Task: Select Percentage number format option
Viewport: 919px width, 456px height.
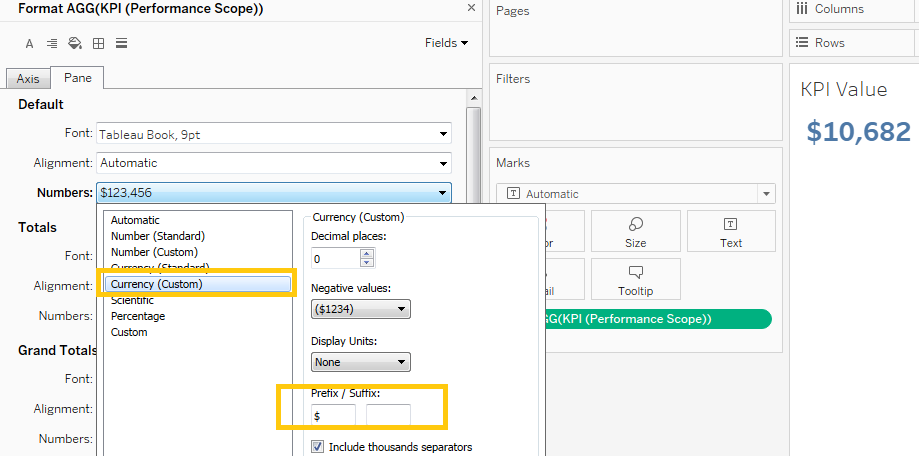Action: (138, 316)
